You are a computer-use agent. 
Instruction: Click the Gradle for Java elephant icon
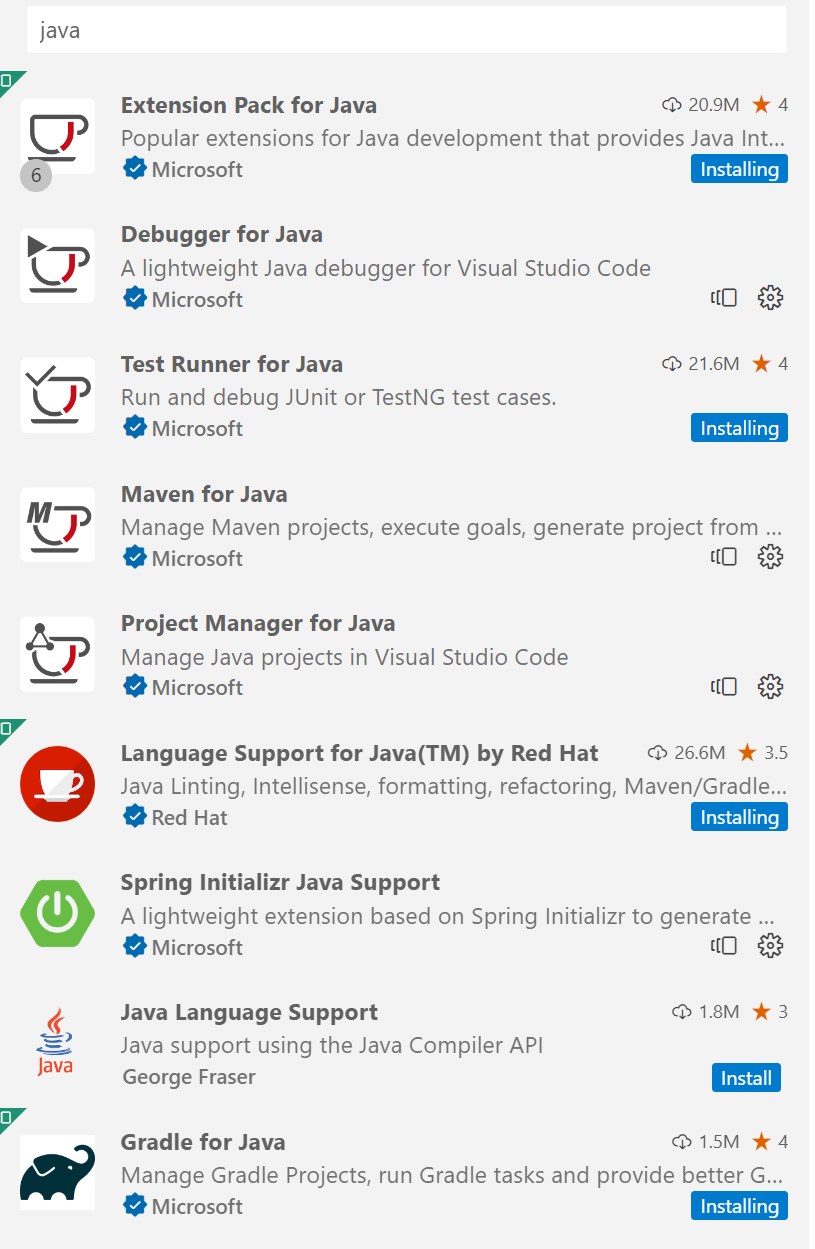58,1172
